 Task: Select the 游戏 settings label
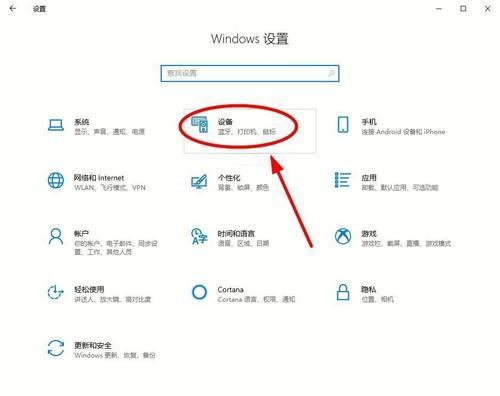369,233
